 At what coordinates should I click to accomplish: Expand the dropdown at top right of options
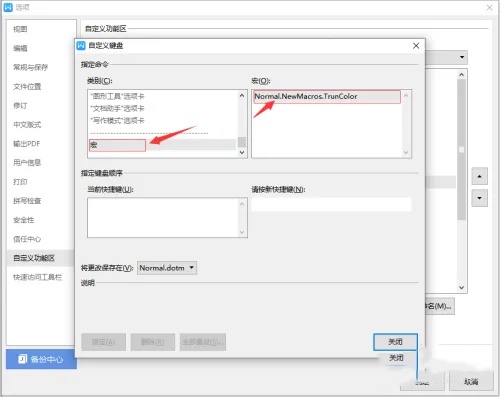(462, 57)
